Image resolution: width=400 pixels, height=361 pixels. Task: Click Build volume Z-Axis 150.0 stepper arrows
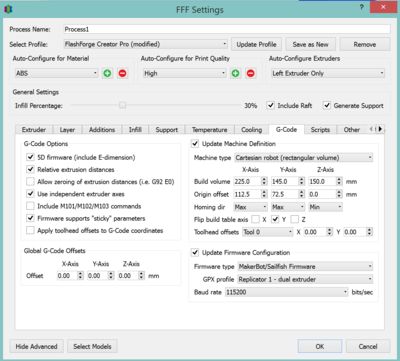point(339,181)
